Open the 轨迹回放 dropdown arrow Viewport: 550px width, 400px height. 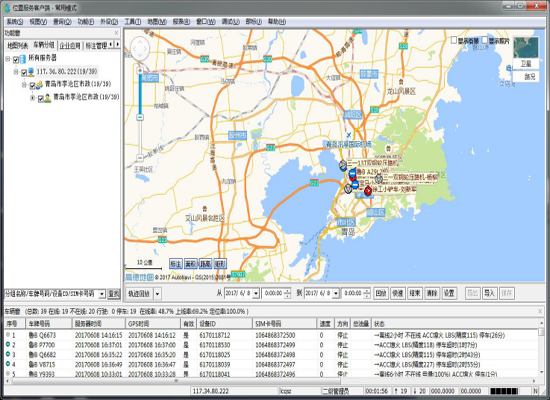pyautogui.click(x=157, y=294)
